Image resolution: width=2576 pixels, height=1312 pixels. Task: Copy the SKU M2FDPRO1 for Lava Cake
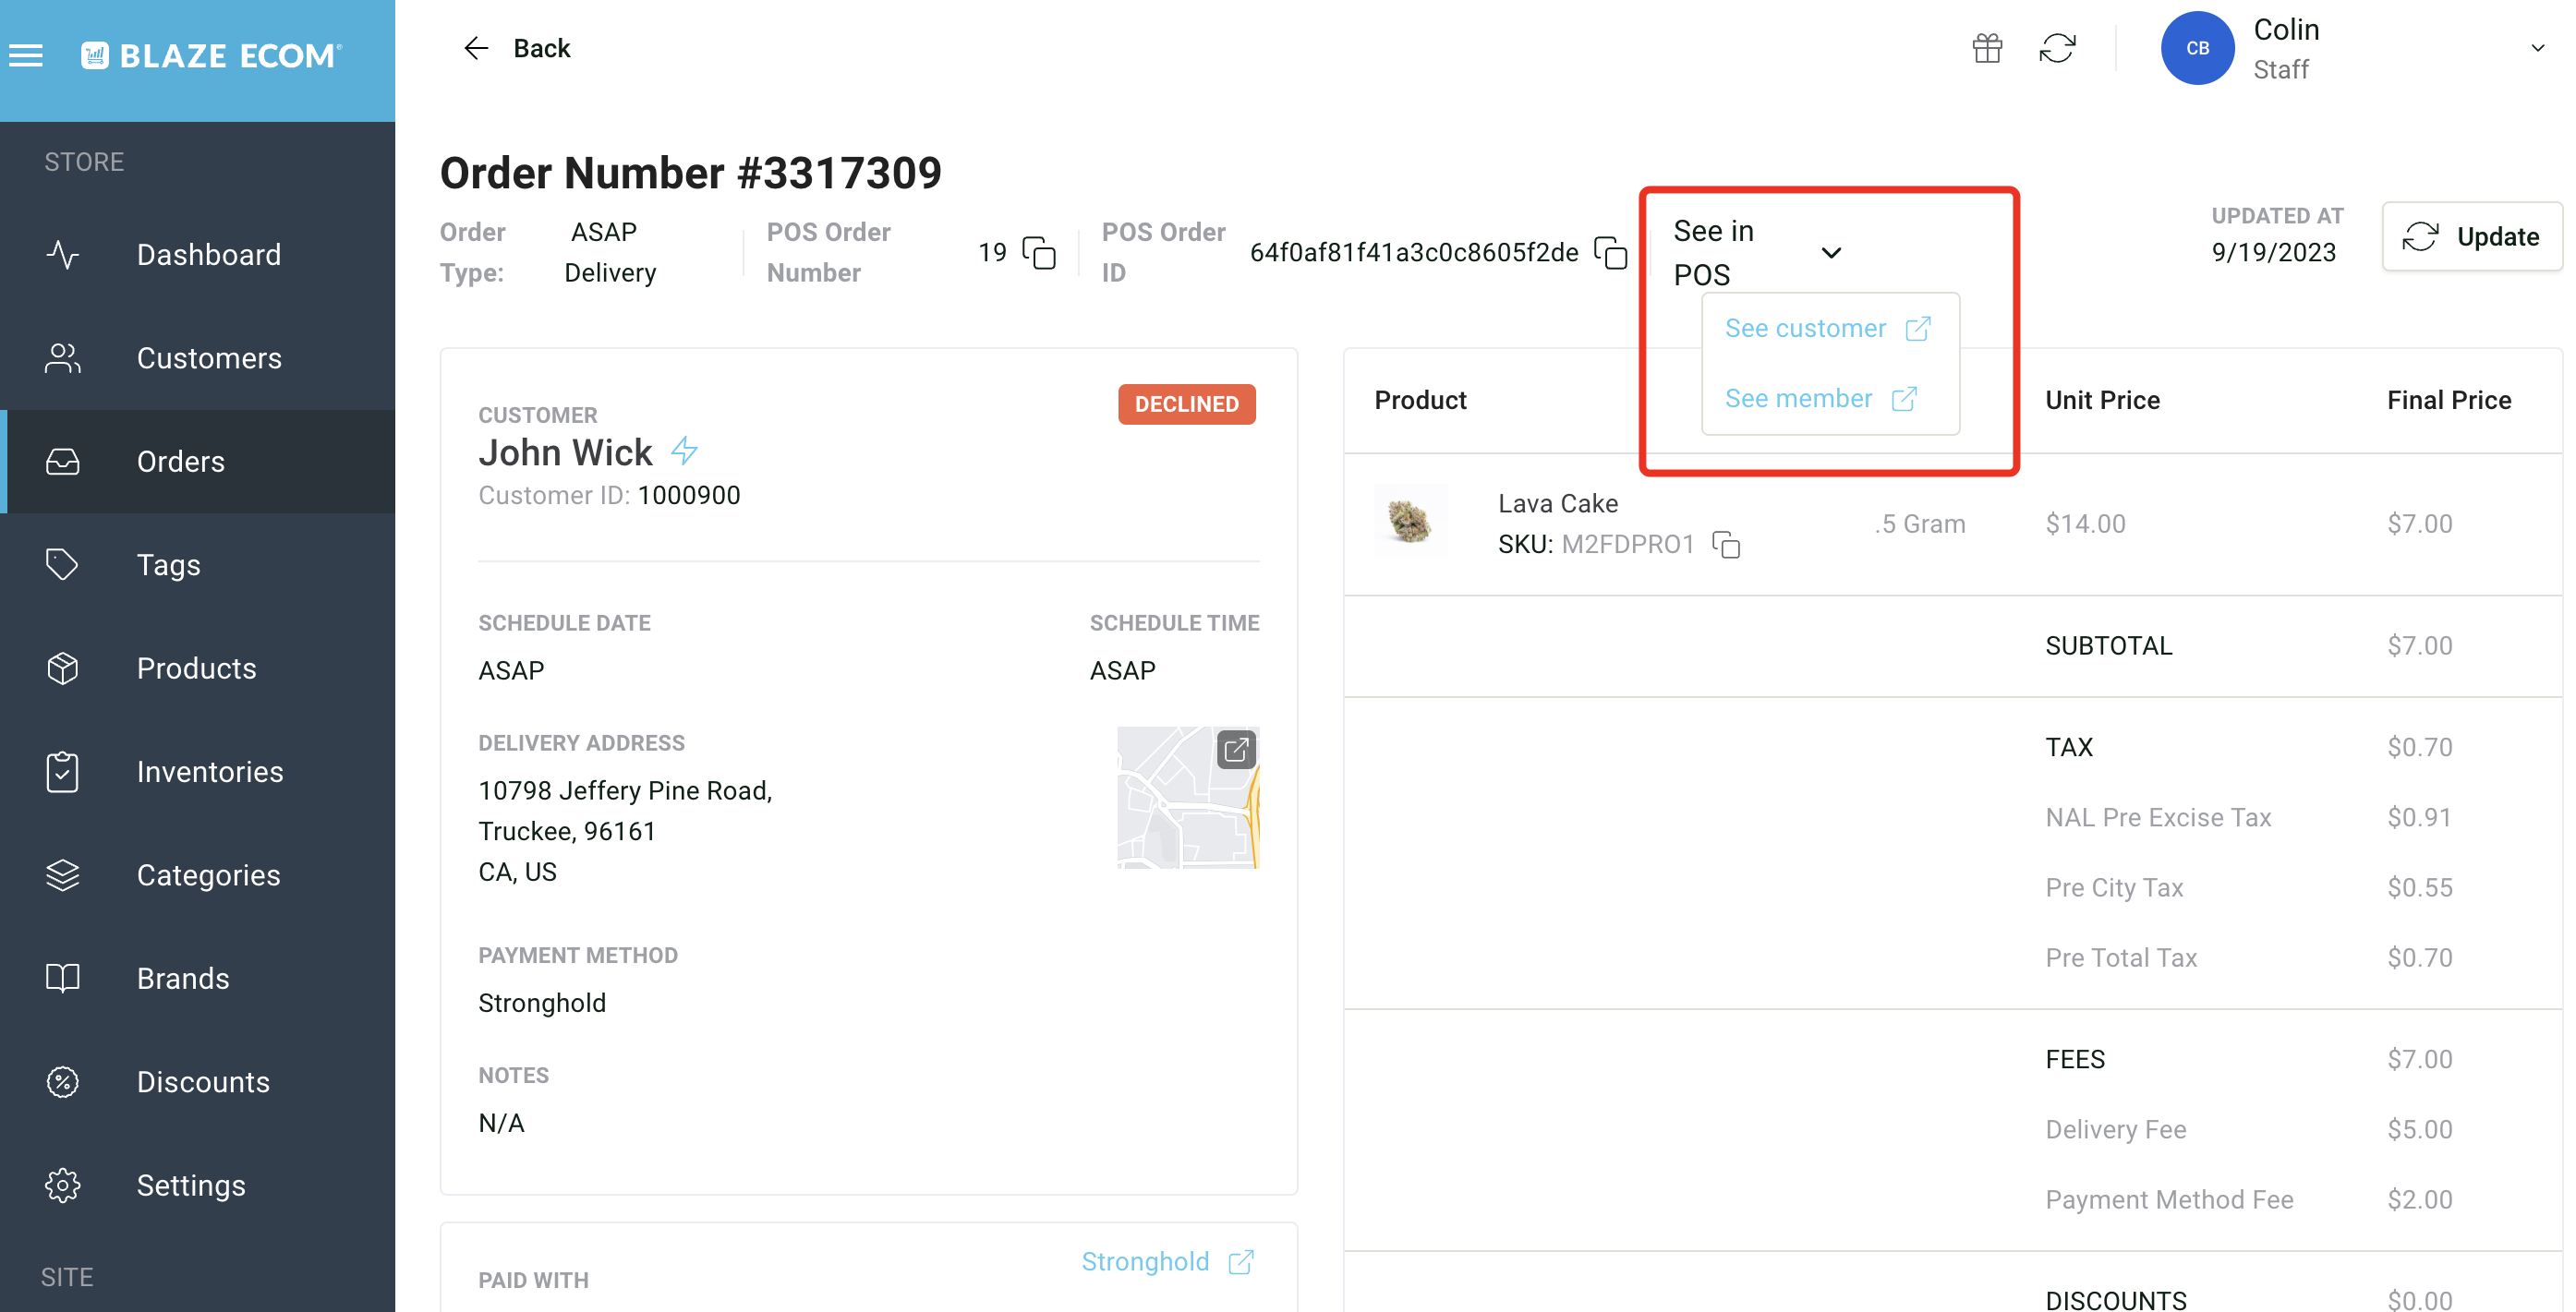(x=1728, y=545)
